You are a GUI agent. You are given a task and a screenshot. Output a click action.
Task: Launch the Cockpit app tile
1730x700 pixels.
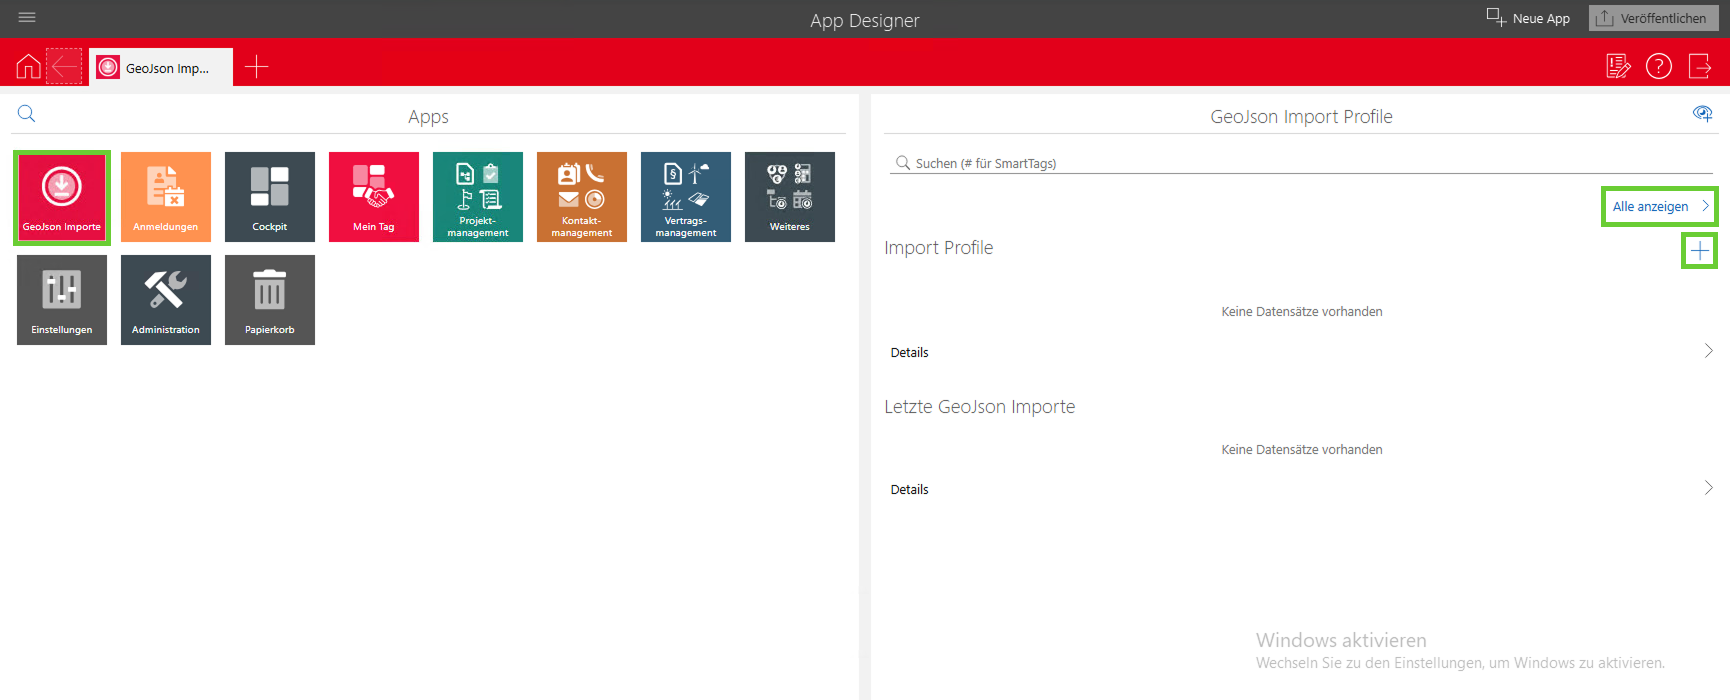pyautogui.click(x=270, y=197)
